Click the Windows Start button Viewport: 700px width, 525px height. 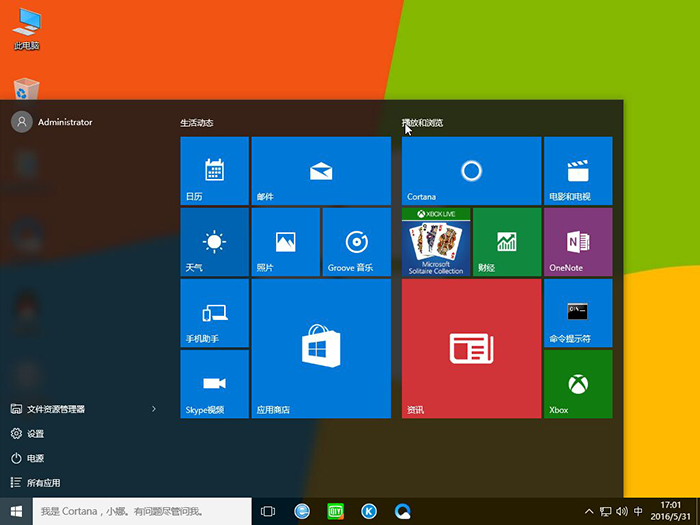tap(16, 511)
